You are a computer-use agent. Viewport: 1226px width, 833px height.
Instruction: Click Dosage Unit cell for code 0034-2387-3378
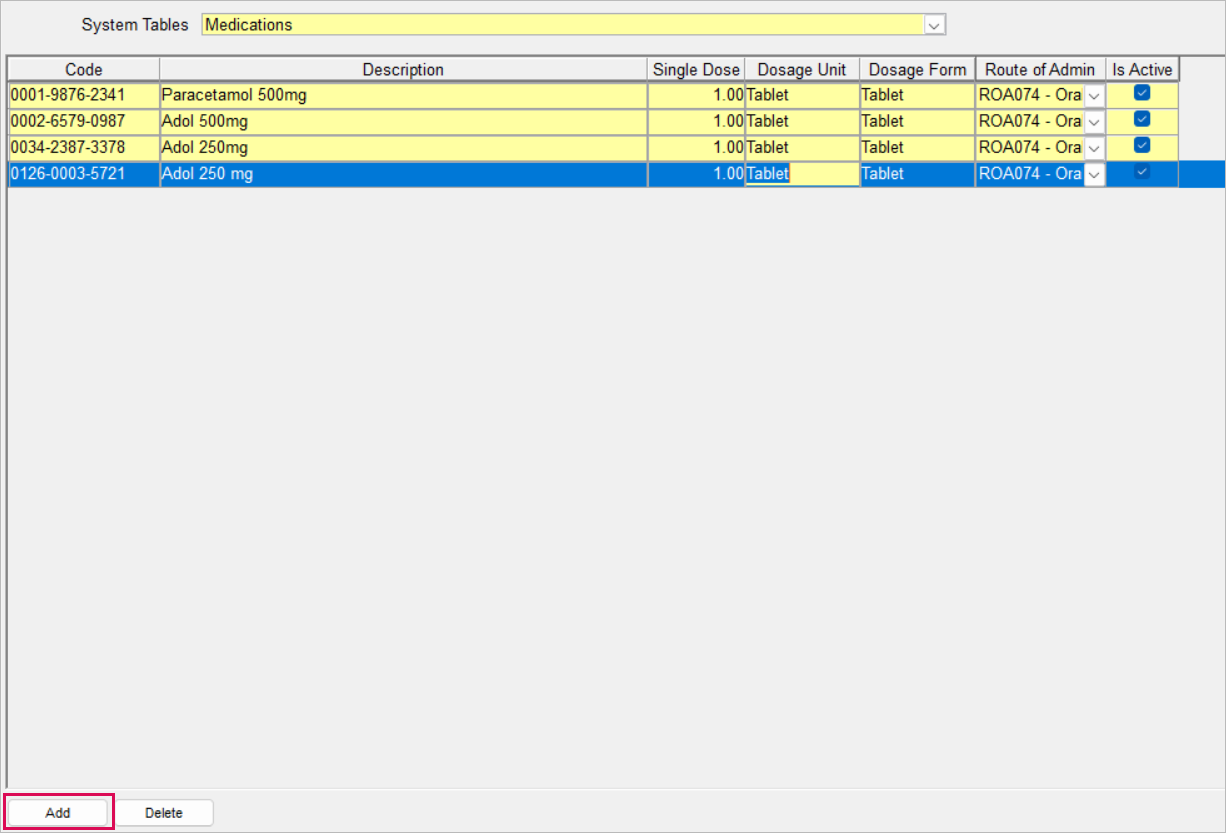802,147
